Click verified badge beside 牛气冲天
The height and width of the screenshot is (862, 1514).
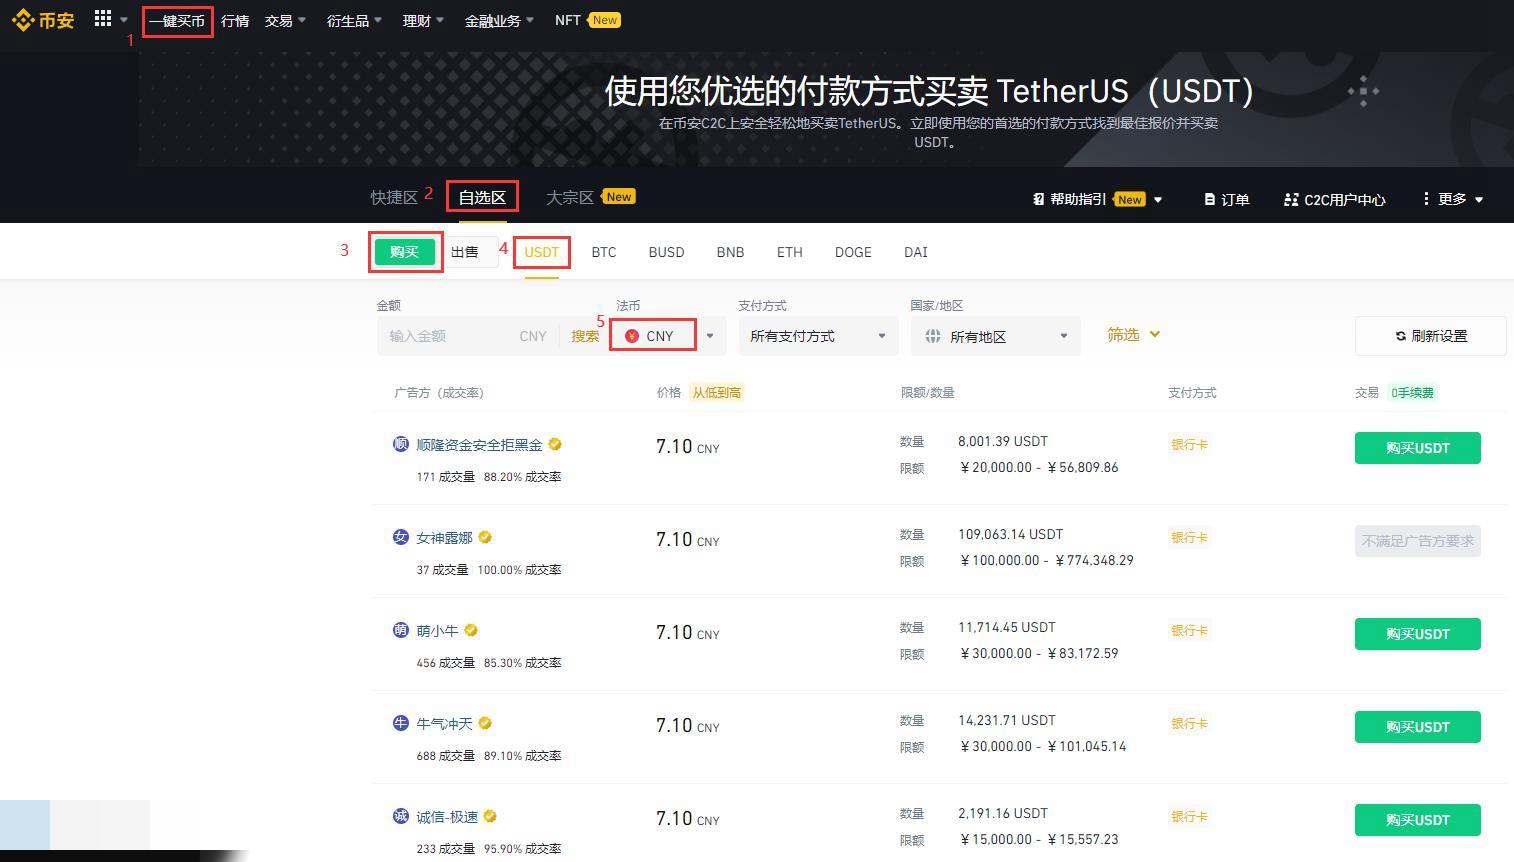(x=485, y=723)
